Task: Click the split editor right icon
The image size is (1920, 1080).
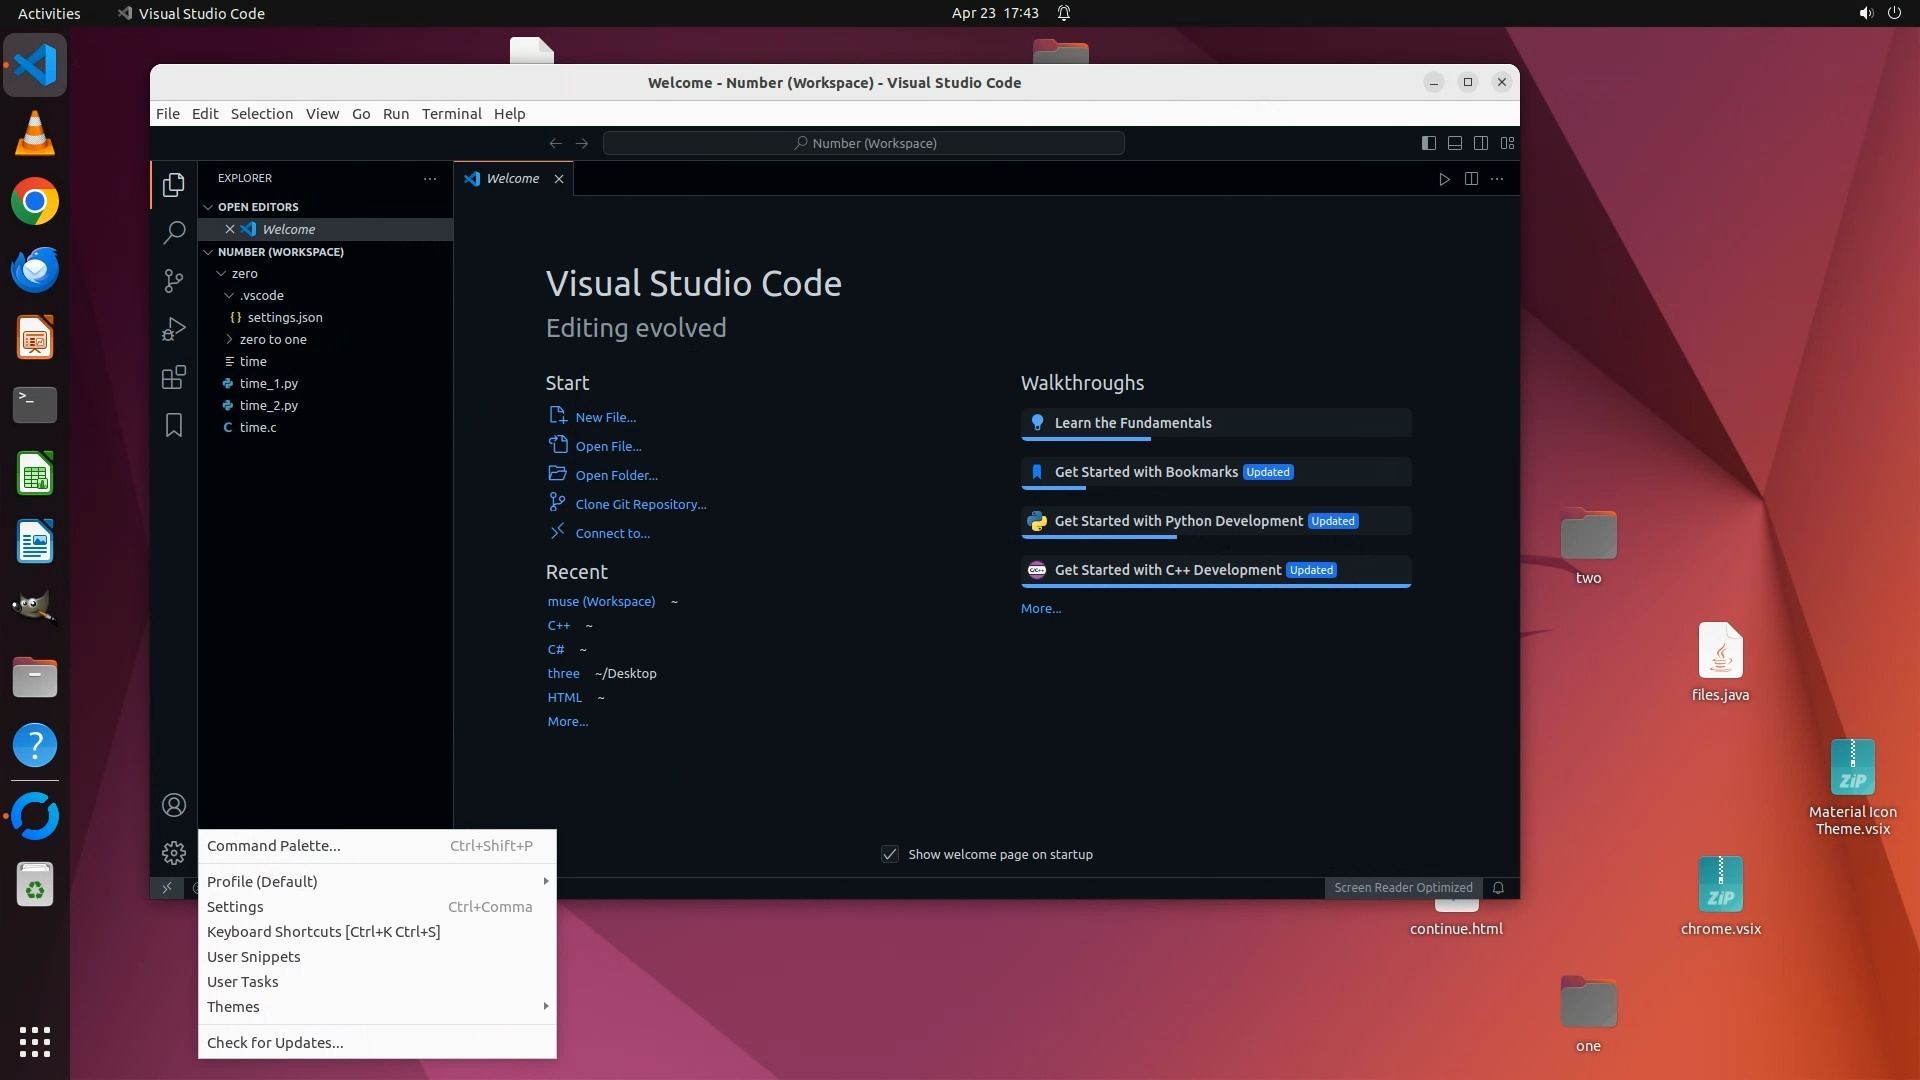Action: pyautogui.click(x=1471, y=179)
